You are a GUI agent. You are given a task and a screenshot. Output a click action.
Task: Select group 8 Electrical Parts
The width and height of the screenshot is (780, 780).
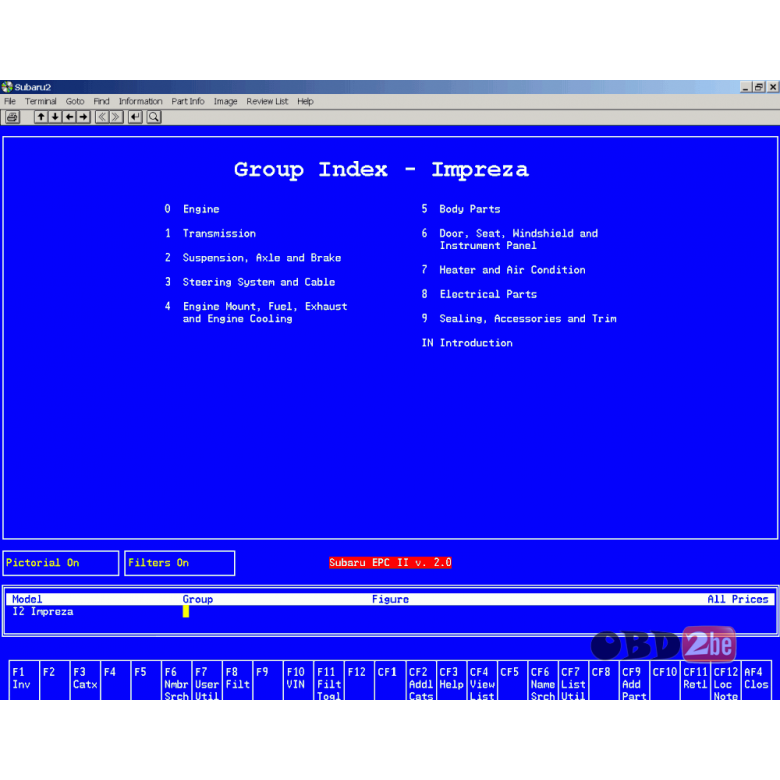[x=479, y=294]
